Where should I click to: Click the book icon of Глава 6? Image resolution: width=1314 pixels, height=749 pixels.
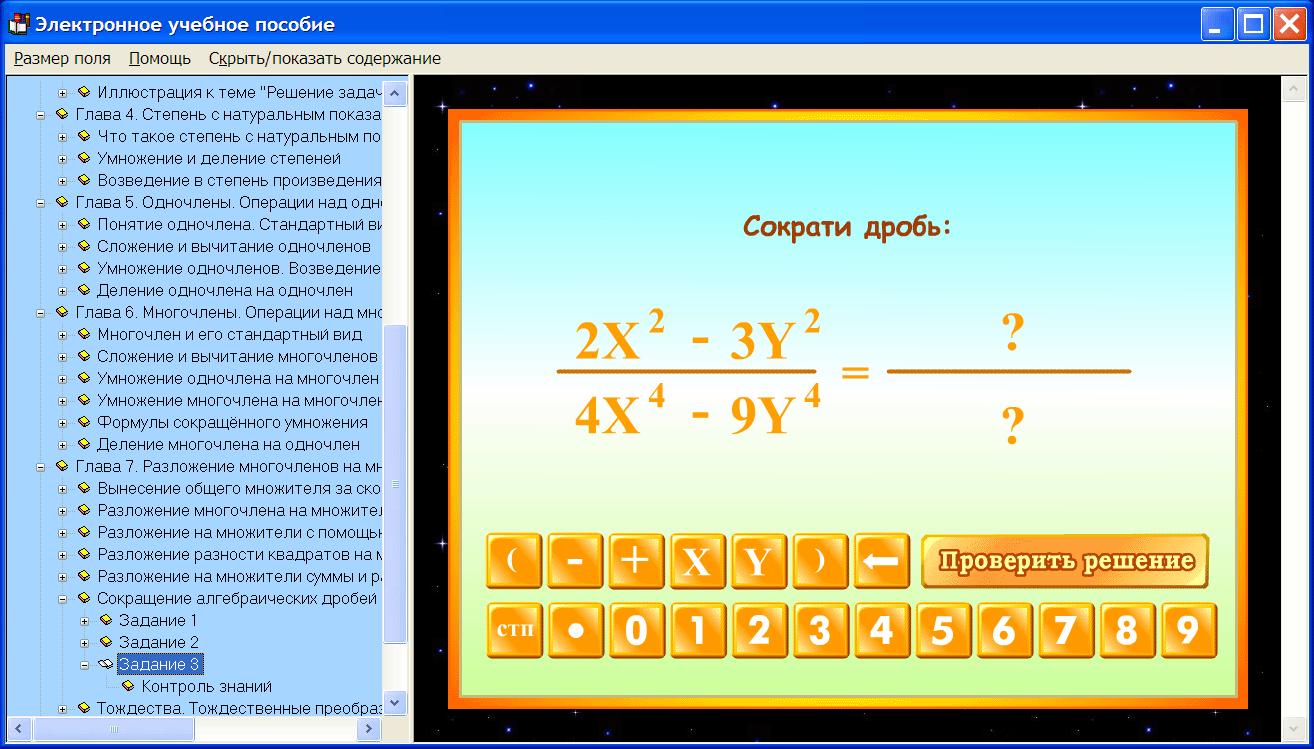(62, 312)
